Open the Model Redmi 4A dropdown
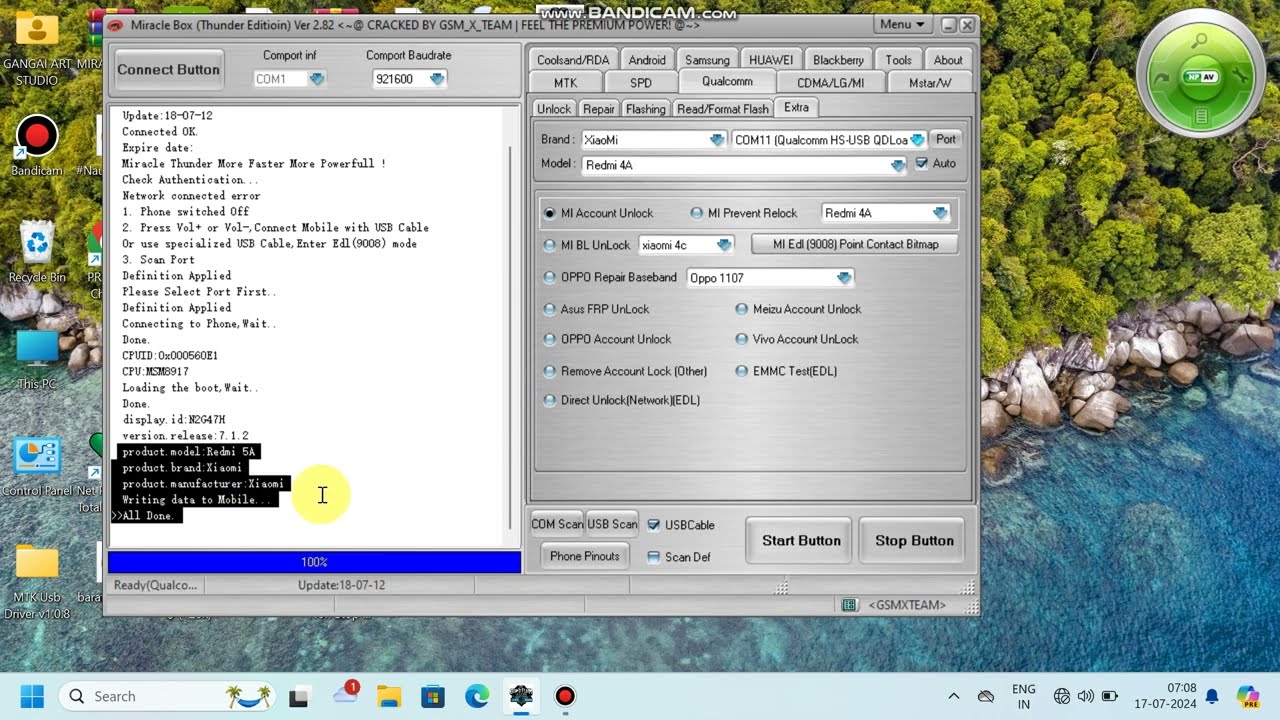Image resolution: width=1280 pixels, height=720 pixels. (898, 165)
